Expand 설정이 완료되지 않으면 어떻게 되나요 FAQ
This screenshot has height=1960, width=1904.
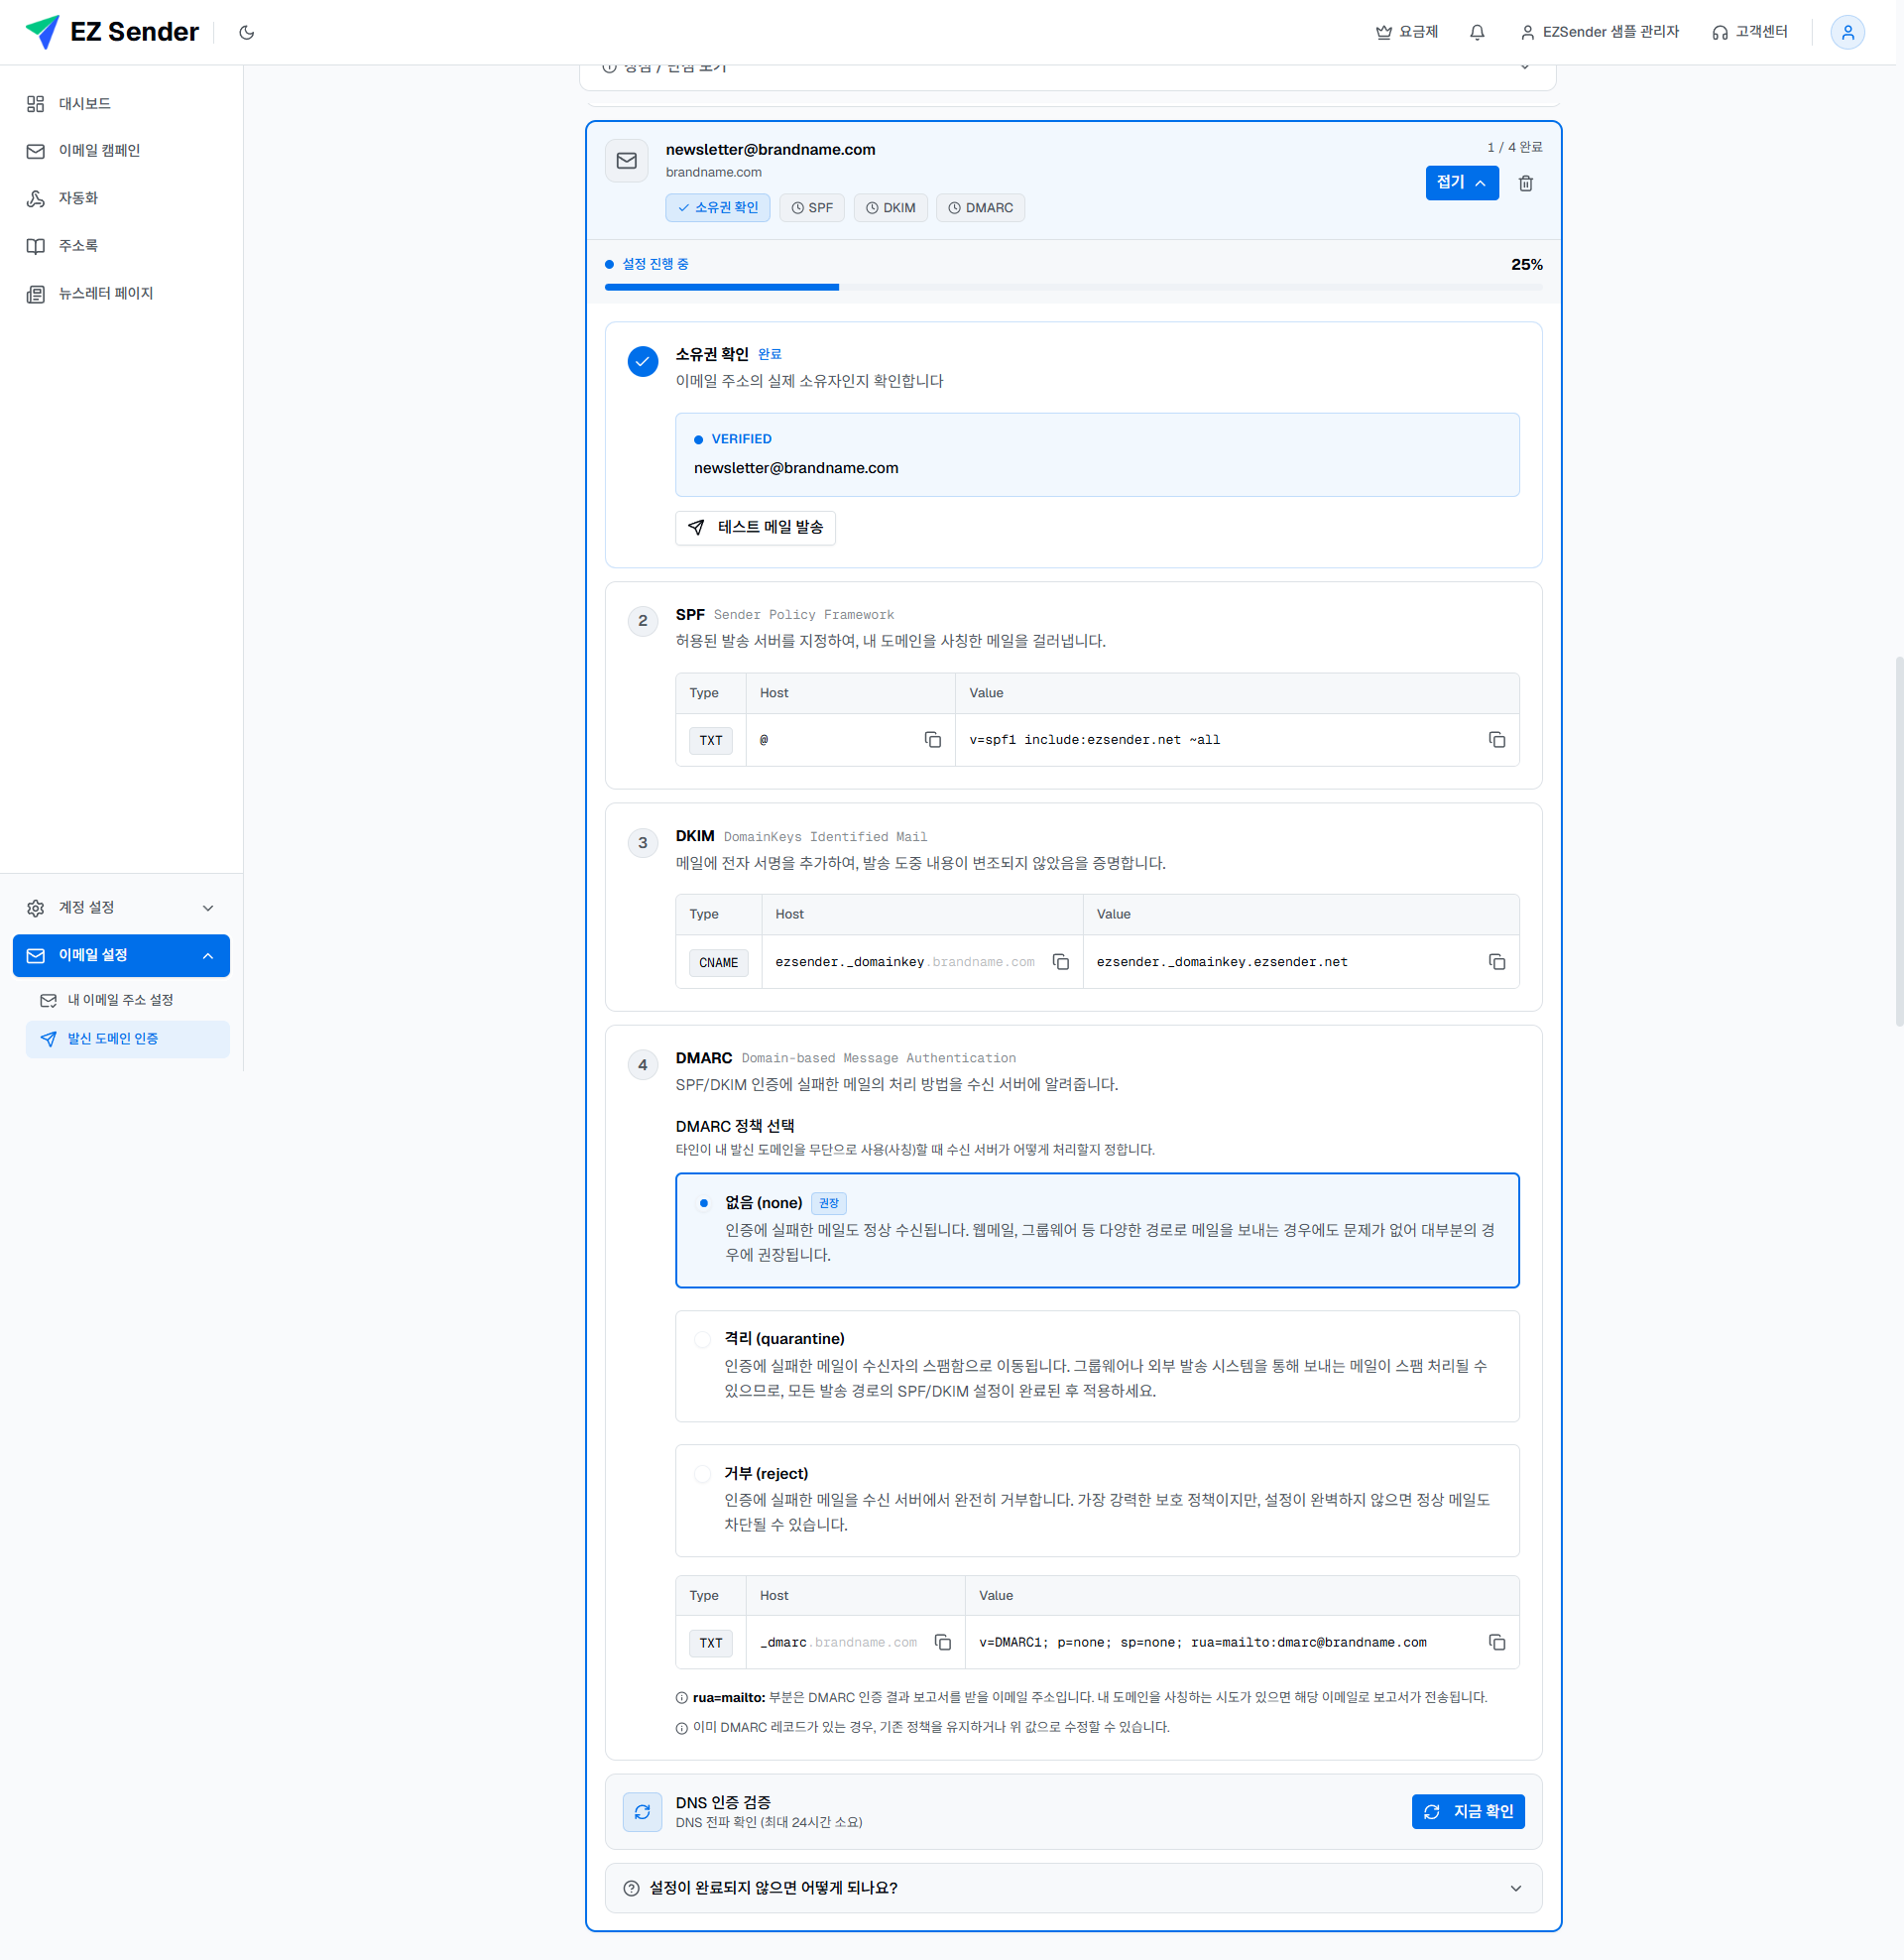coord(1073,1888)
